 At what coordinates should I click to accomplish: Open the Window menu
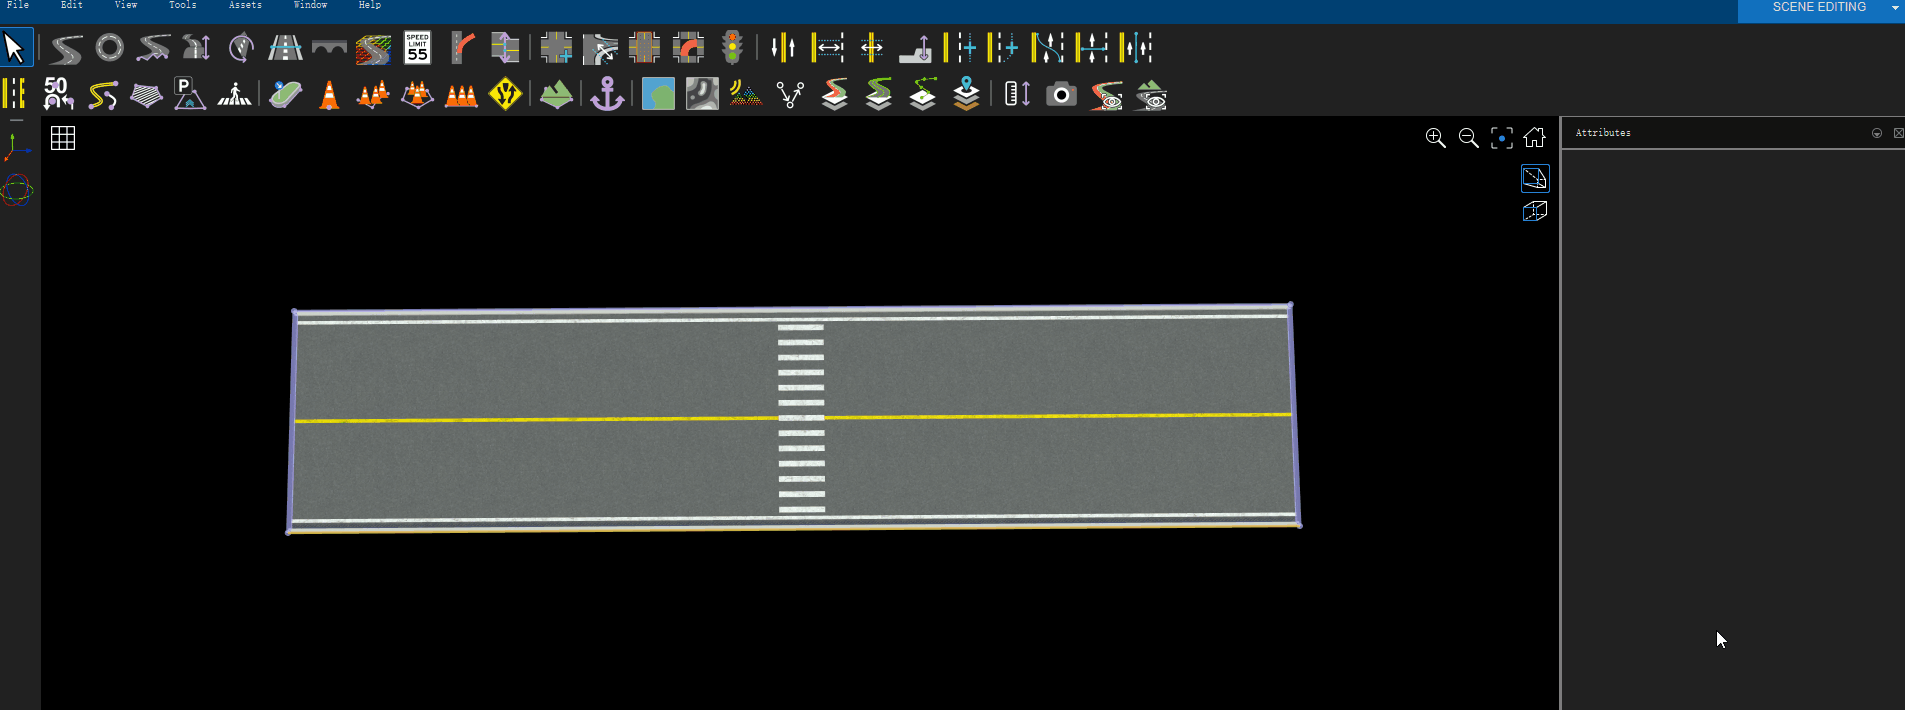tap(310, 5)
